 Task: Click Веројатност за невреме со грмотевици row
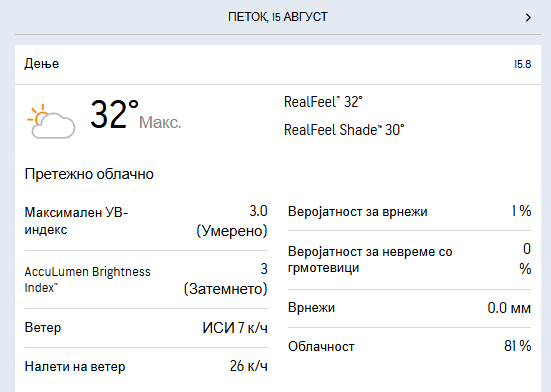point(409,260)
